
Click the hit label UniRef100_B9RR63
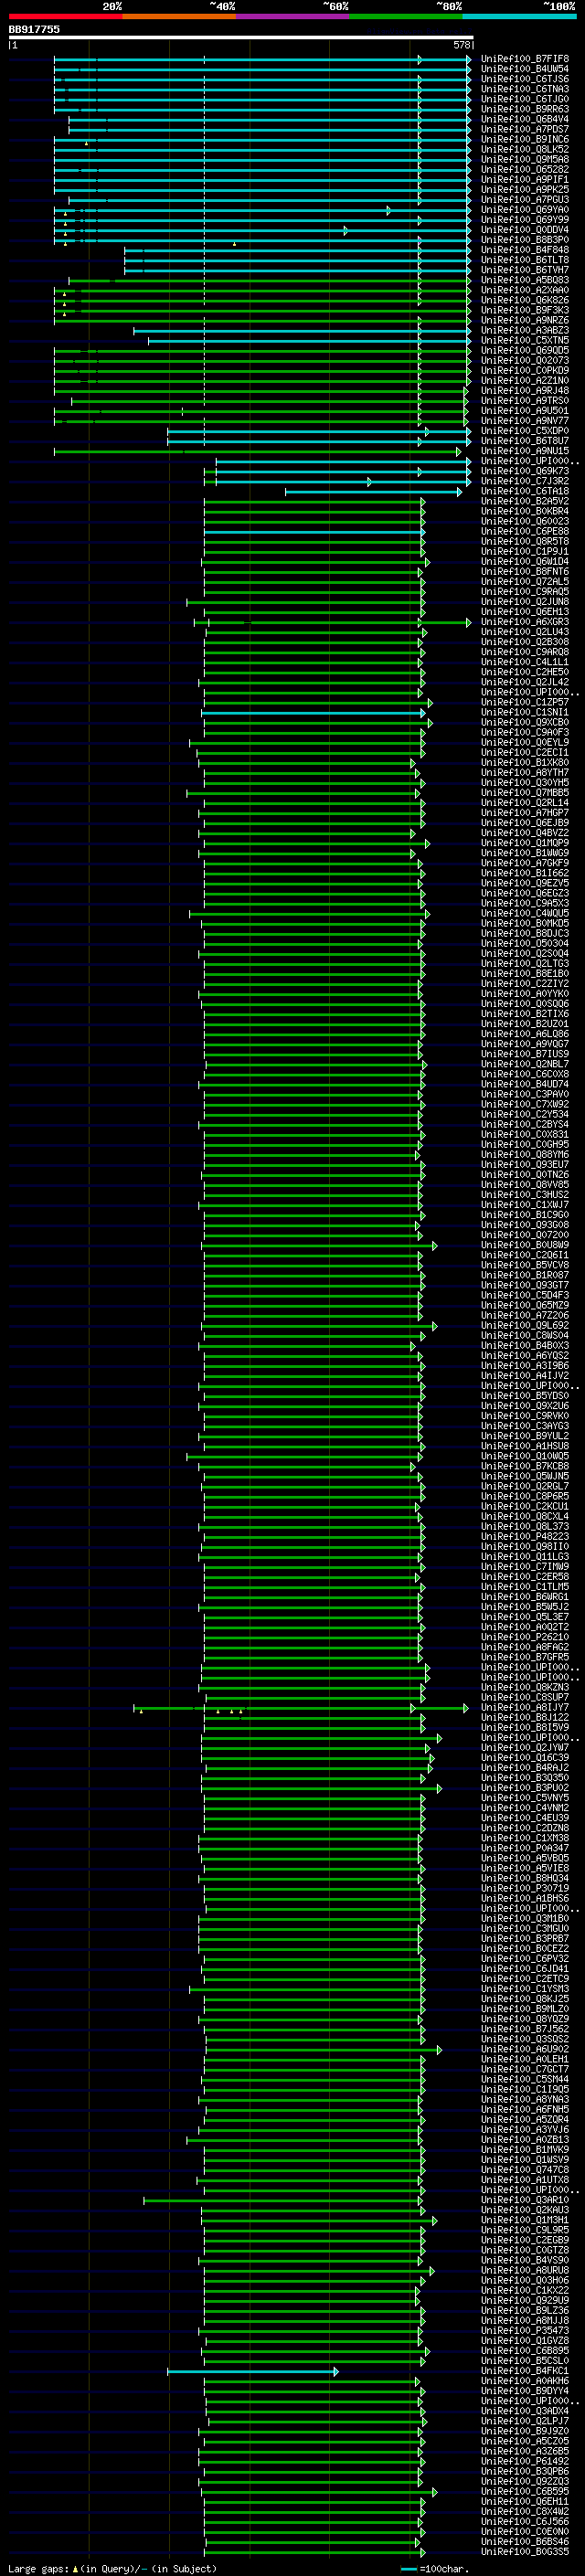coord(525,109)
